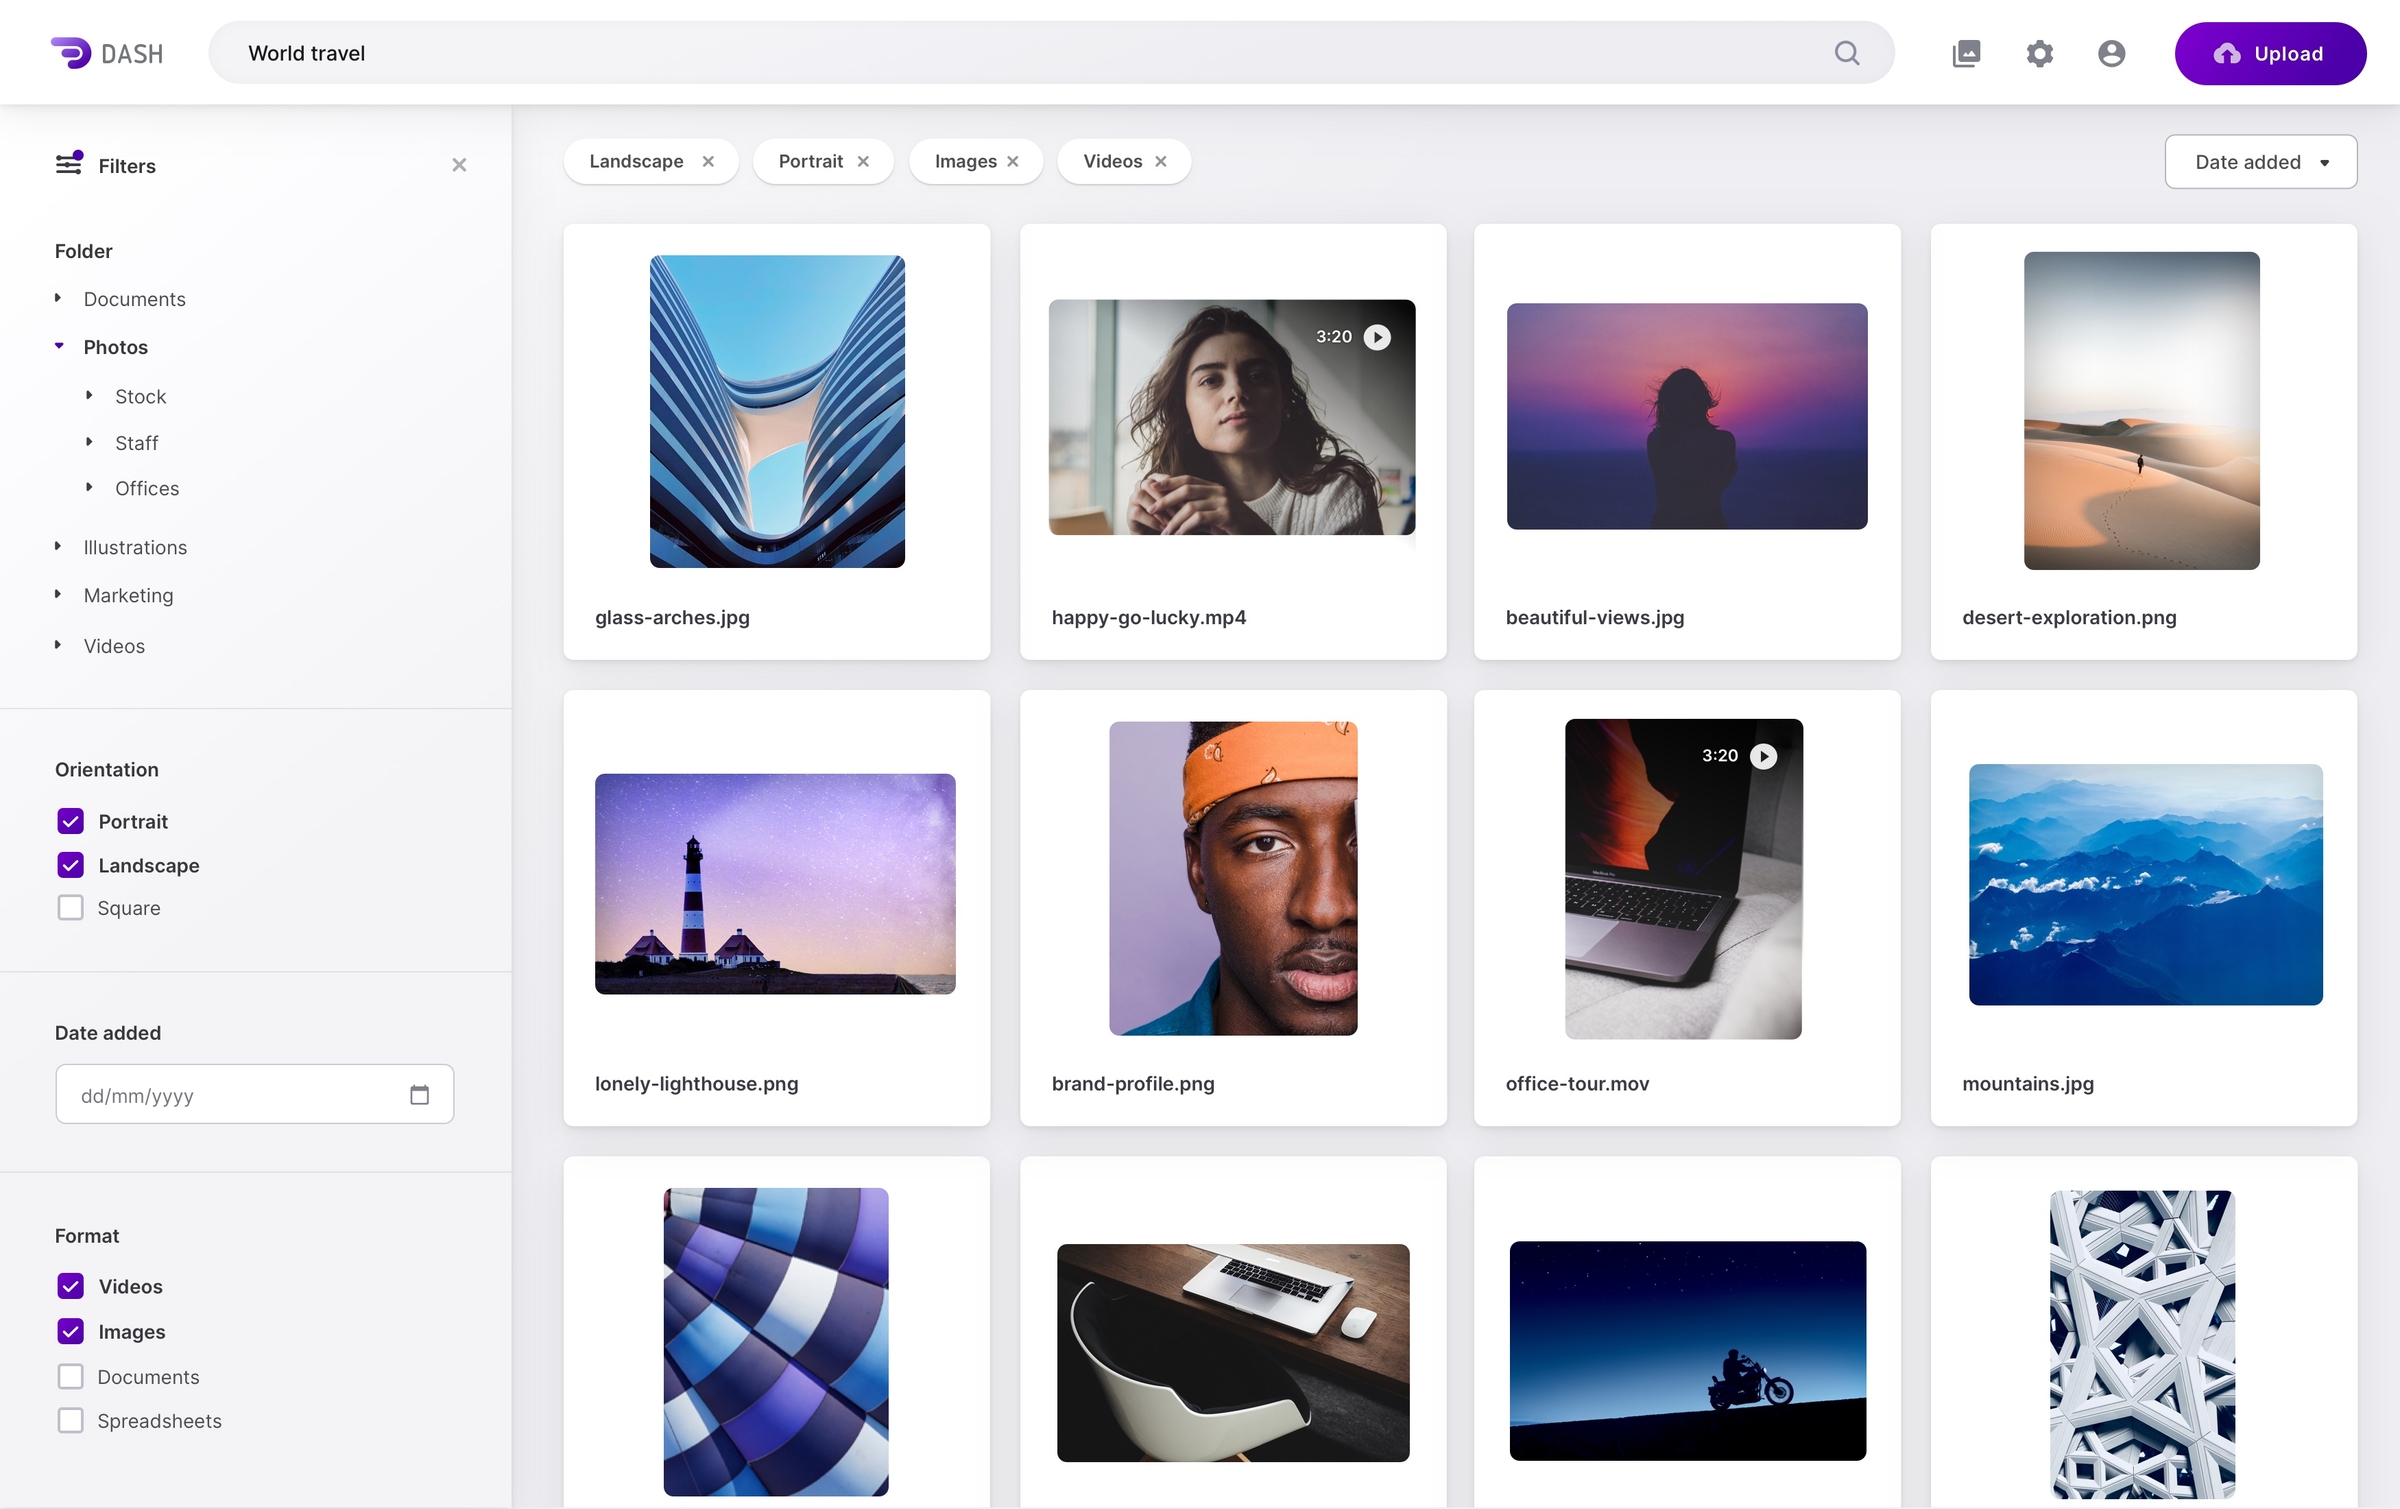
Task: Toggle the Square orientation checkbox
Action: [x=70, y=907]
